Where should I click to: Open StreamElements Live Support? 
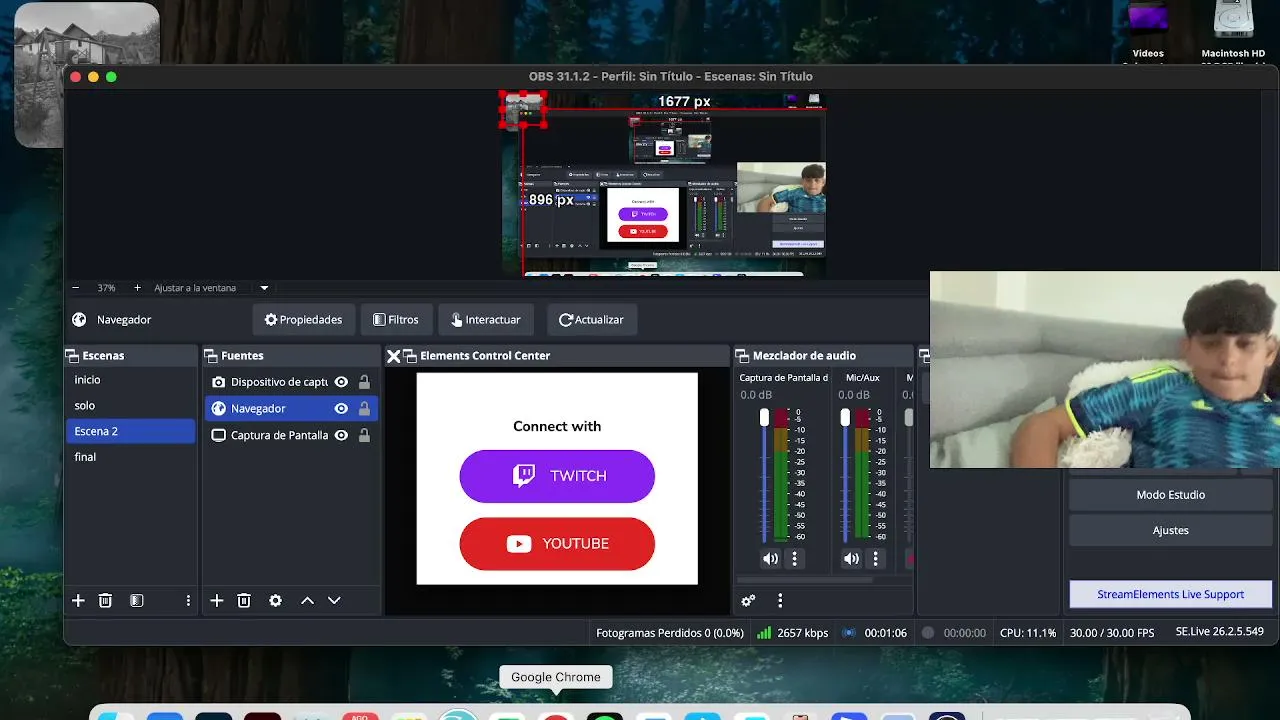(1170, 594)
